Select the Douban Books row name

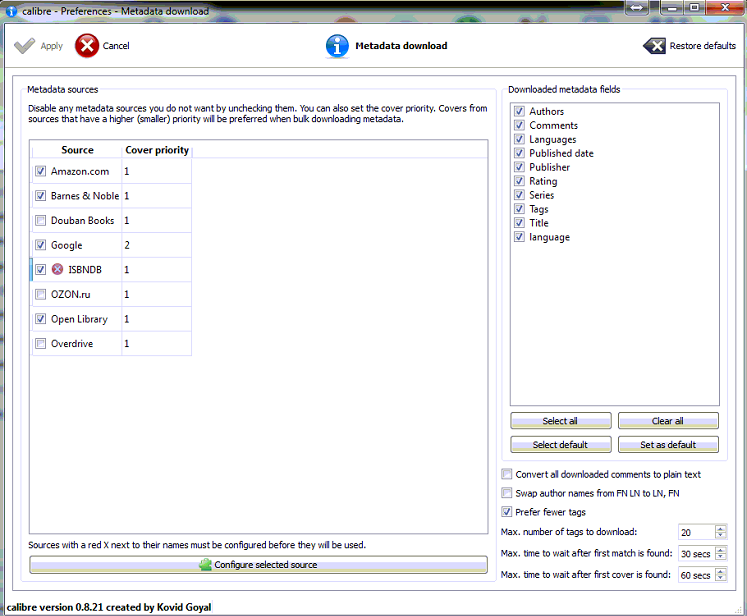coord(82,221)
